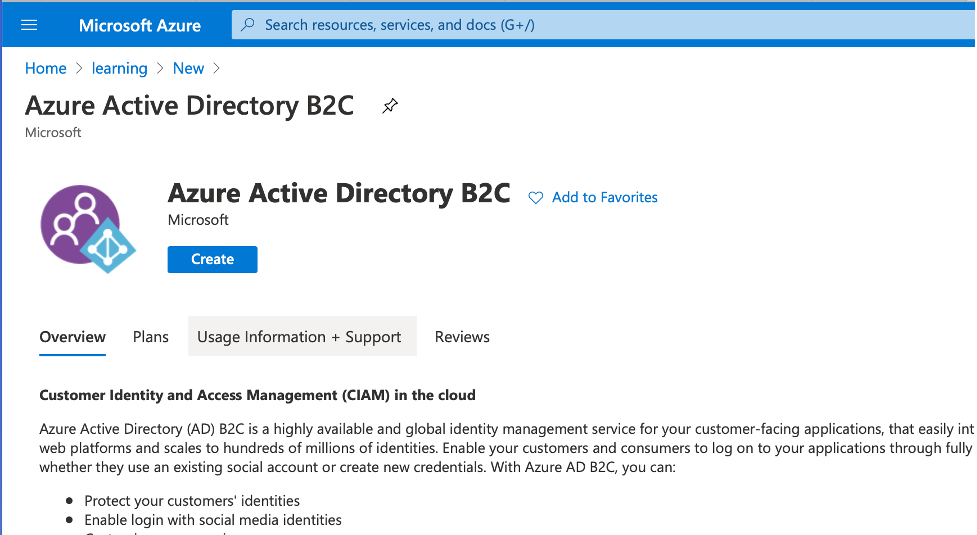Open the hamburger portal menu
The width and height of the screenshot is (977, 535).
click(29, 25)
